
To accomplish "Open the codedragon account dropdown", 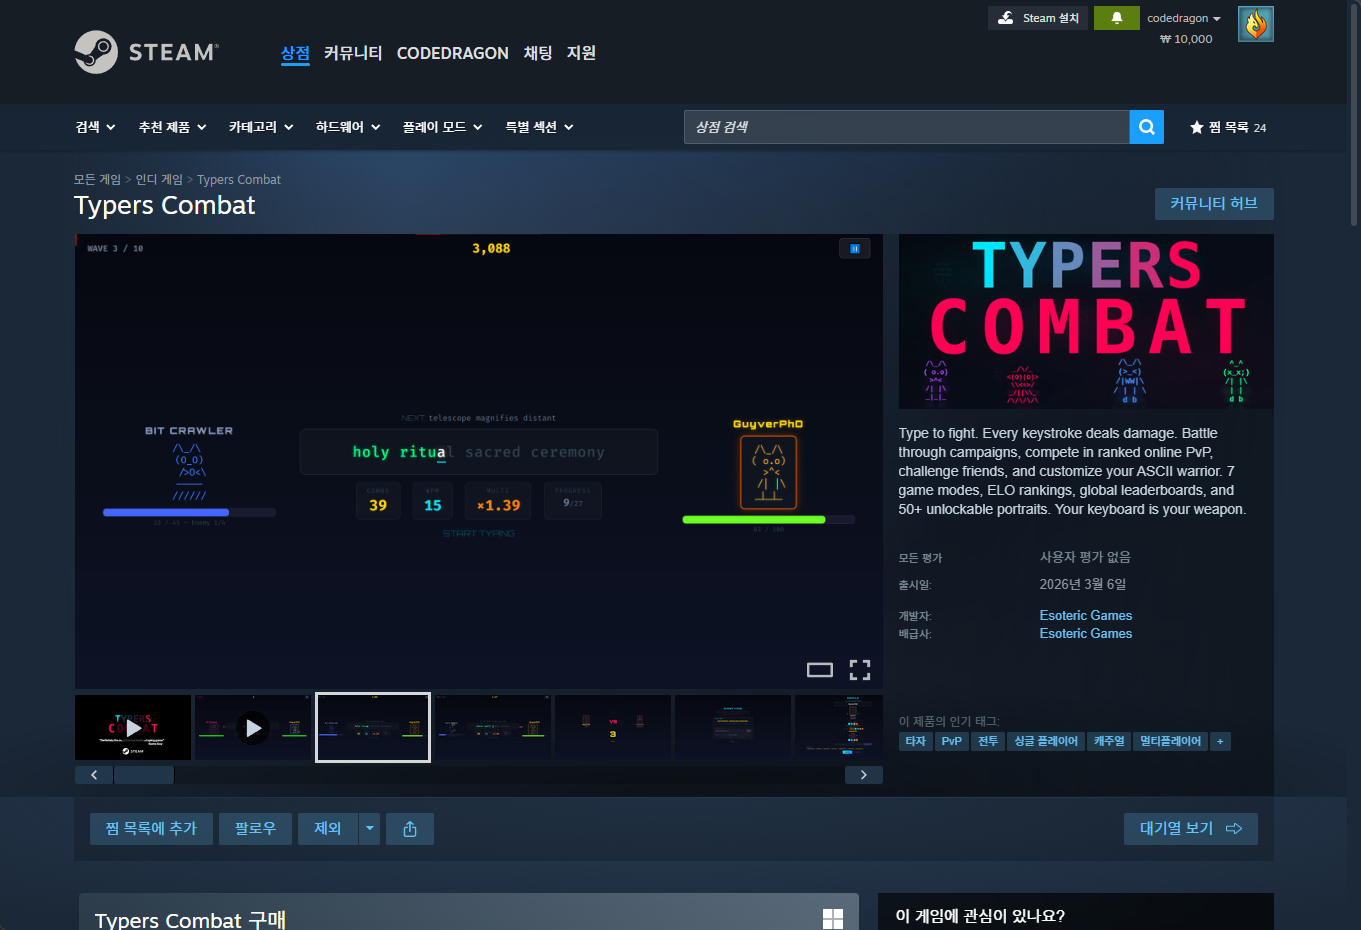I will 1184,18.
